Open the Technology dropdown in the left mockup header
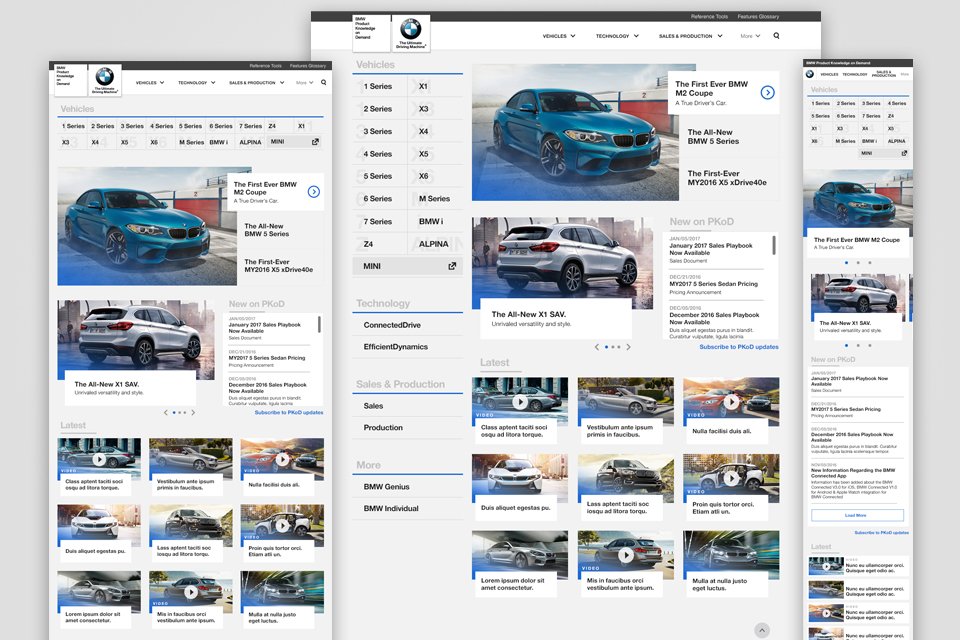This screenshot has width=960, height=640. pos(197,82)
